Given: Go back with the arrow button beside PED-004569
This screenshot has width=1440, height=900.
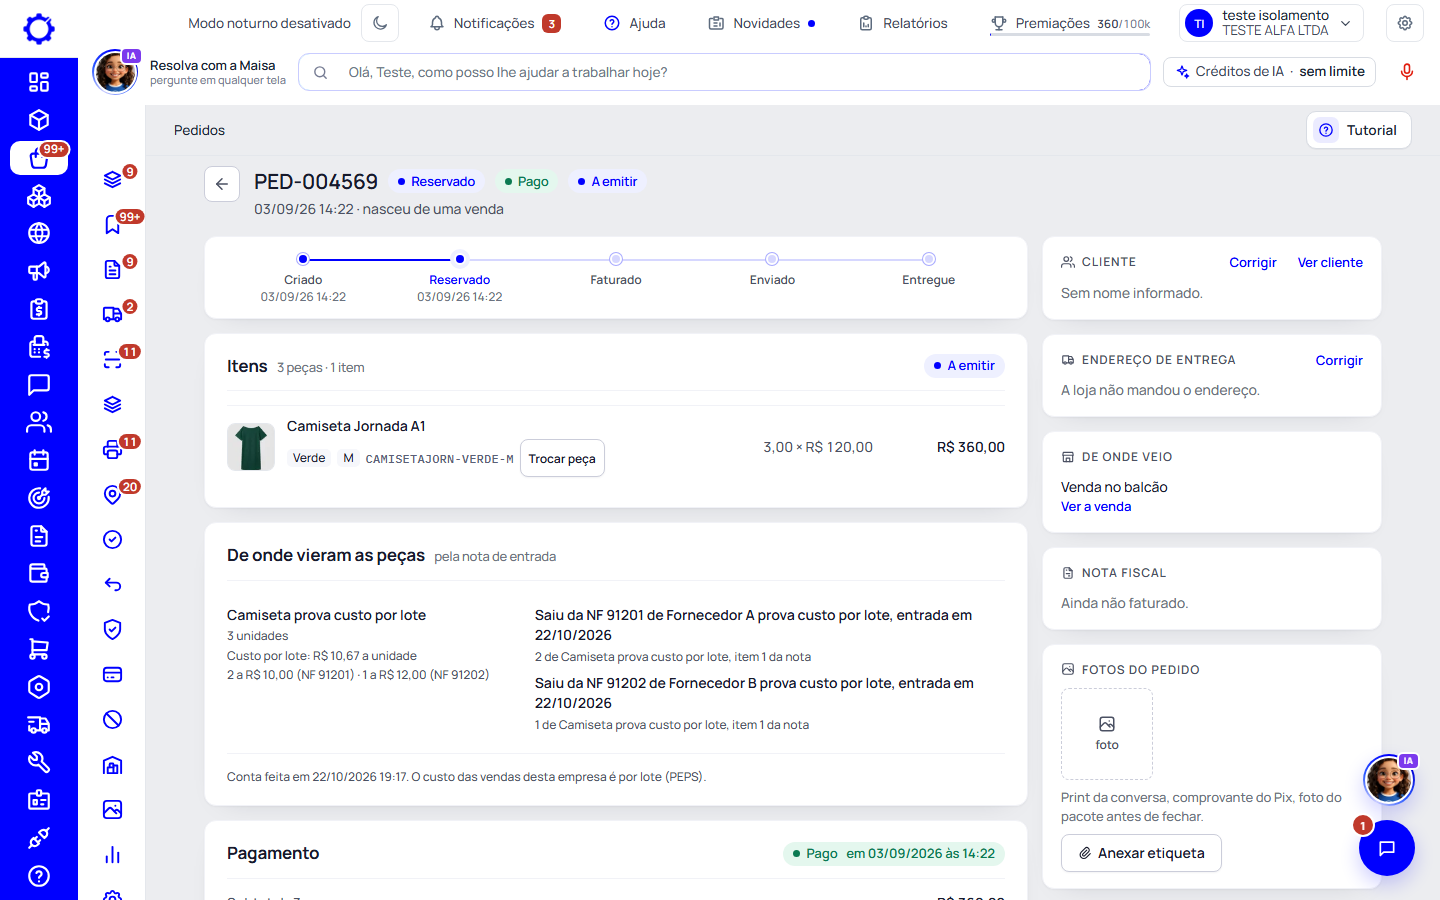Looking at the screenshot, I should point(222,184).
